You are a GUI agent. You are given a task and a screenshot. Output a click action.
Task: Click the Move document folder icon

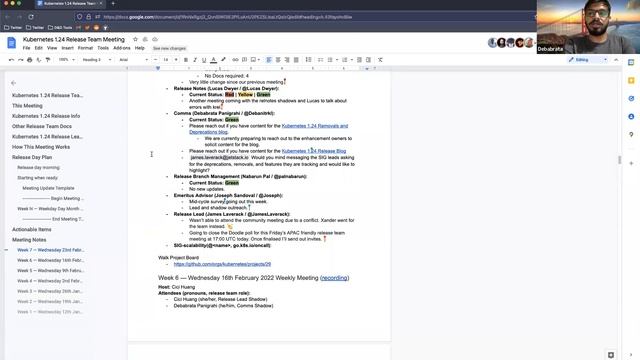[145, 39]
